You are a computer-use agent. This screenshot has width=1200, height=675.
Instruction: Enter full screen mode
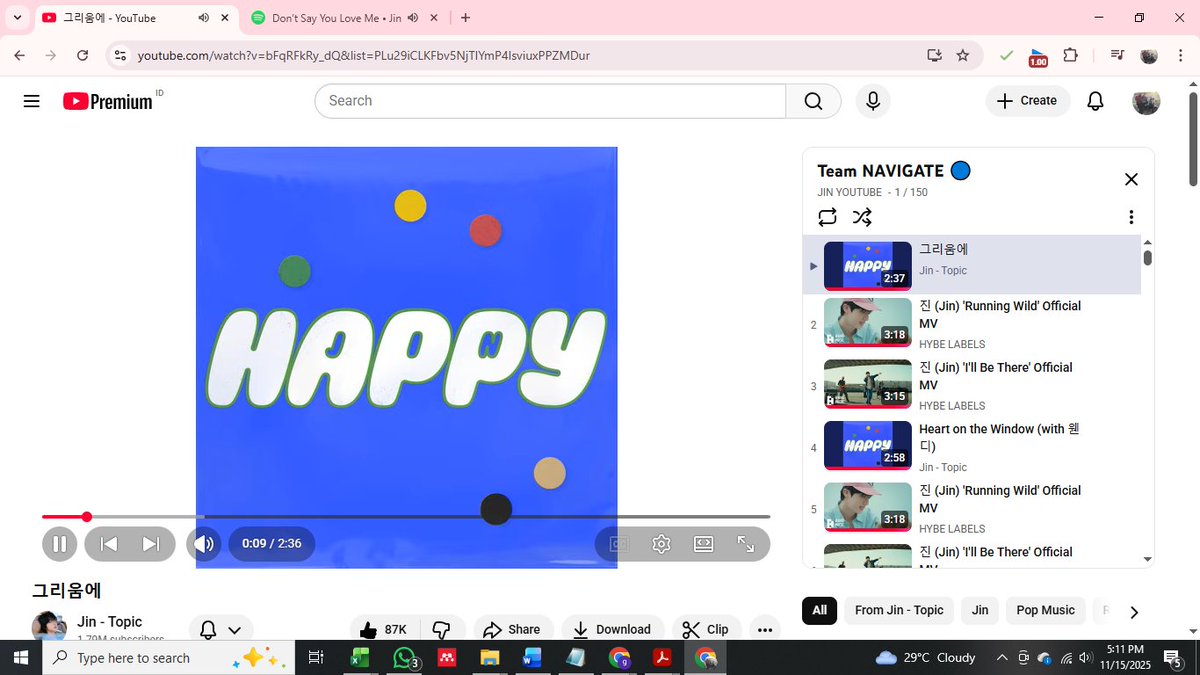pos(746,544)
